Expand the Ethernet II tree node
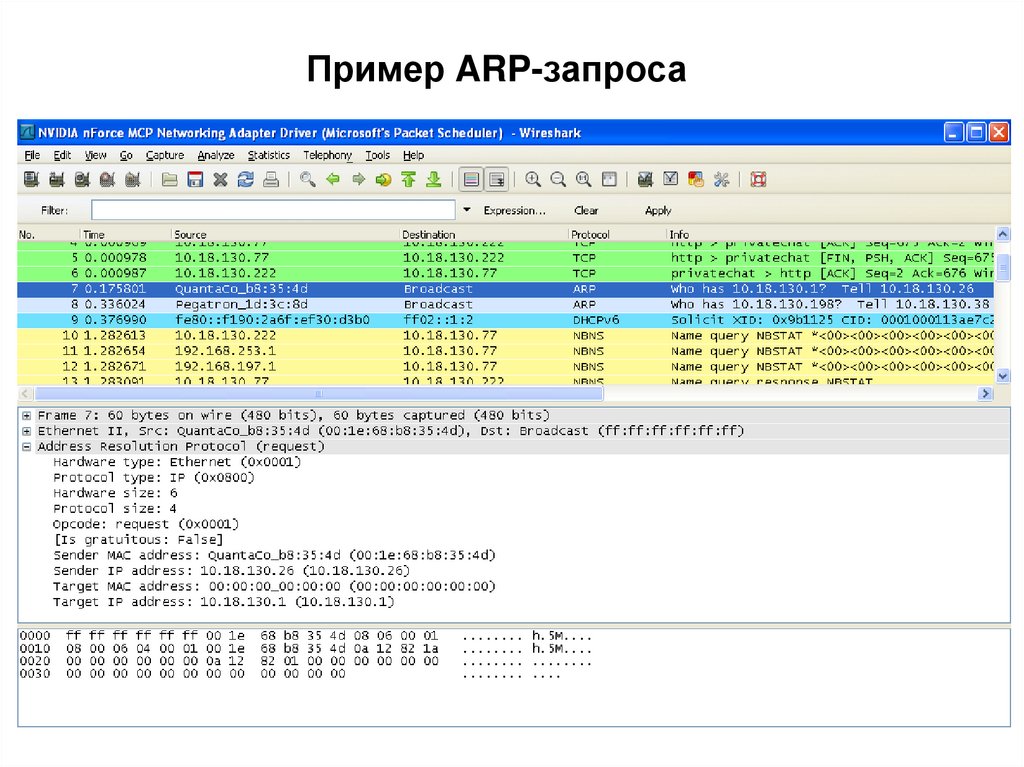 point(27,431)
